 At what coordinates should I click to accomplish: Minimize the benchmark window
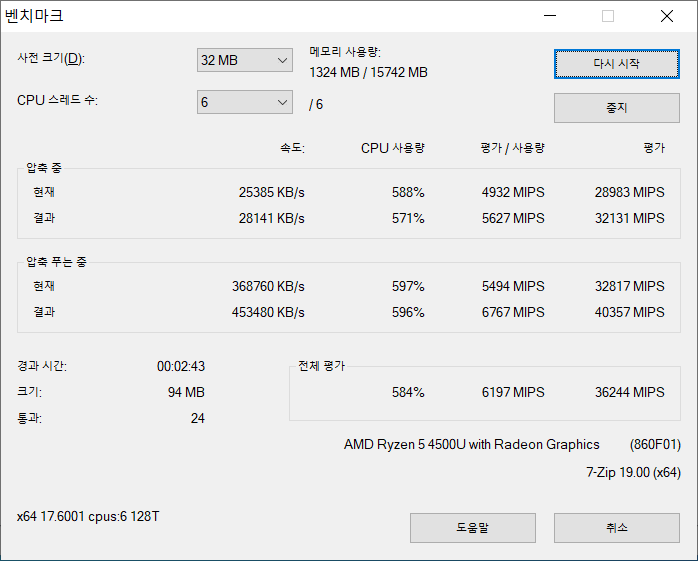(x=550, y=16)
